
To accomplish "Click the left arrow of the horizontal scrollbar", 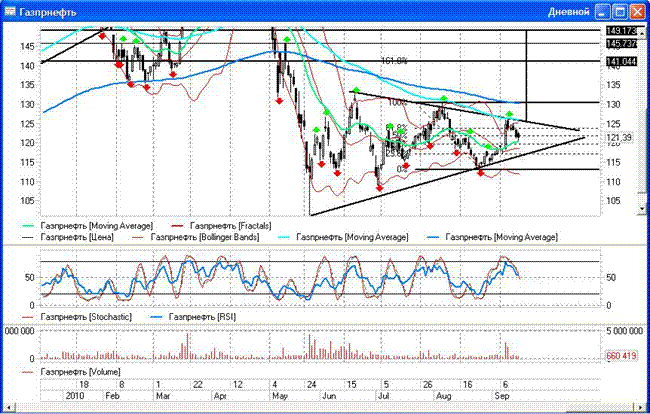I will 9,408.
